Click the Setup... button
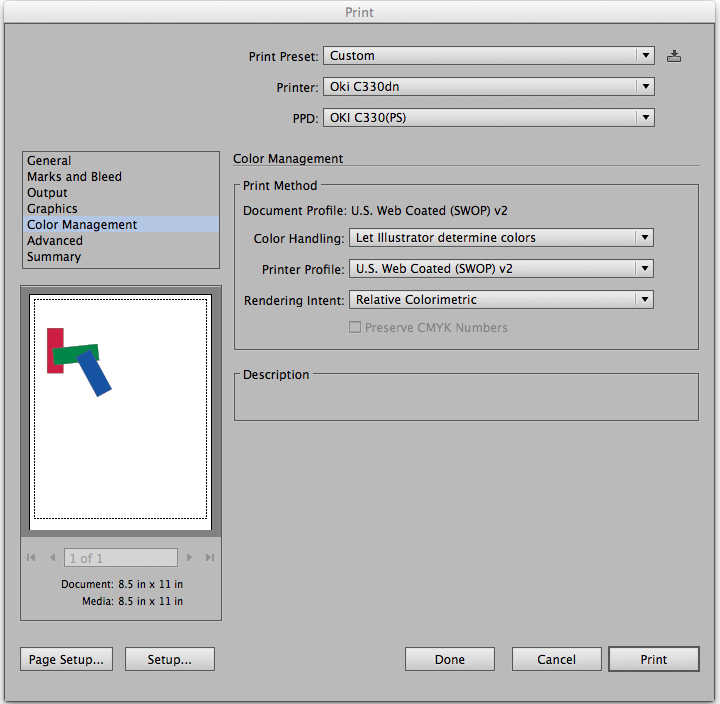The image size is (720, 704). click(x=169, y=659)
